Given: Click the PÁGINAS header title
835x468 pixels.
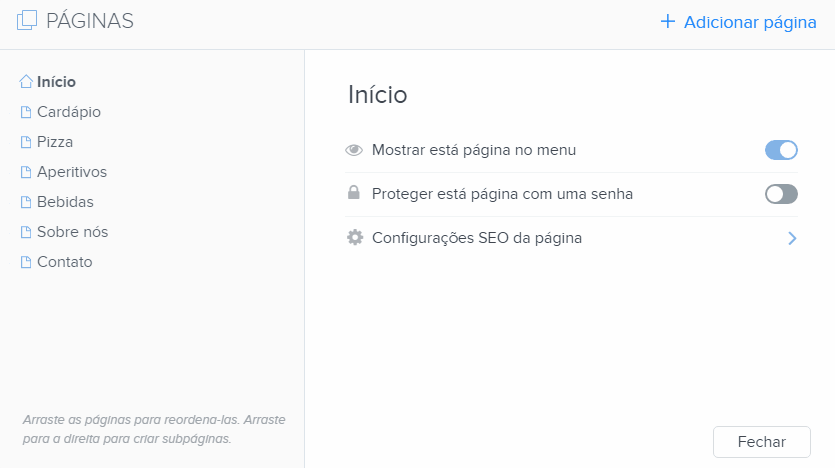Looking at the screenshot, I should (x=90, y=21).
